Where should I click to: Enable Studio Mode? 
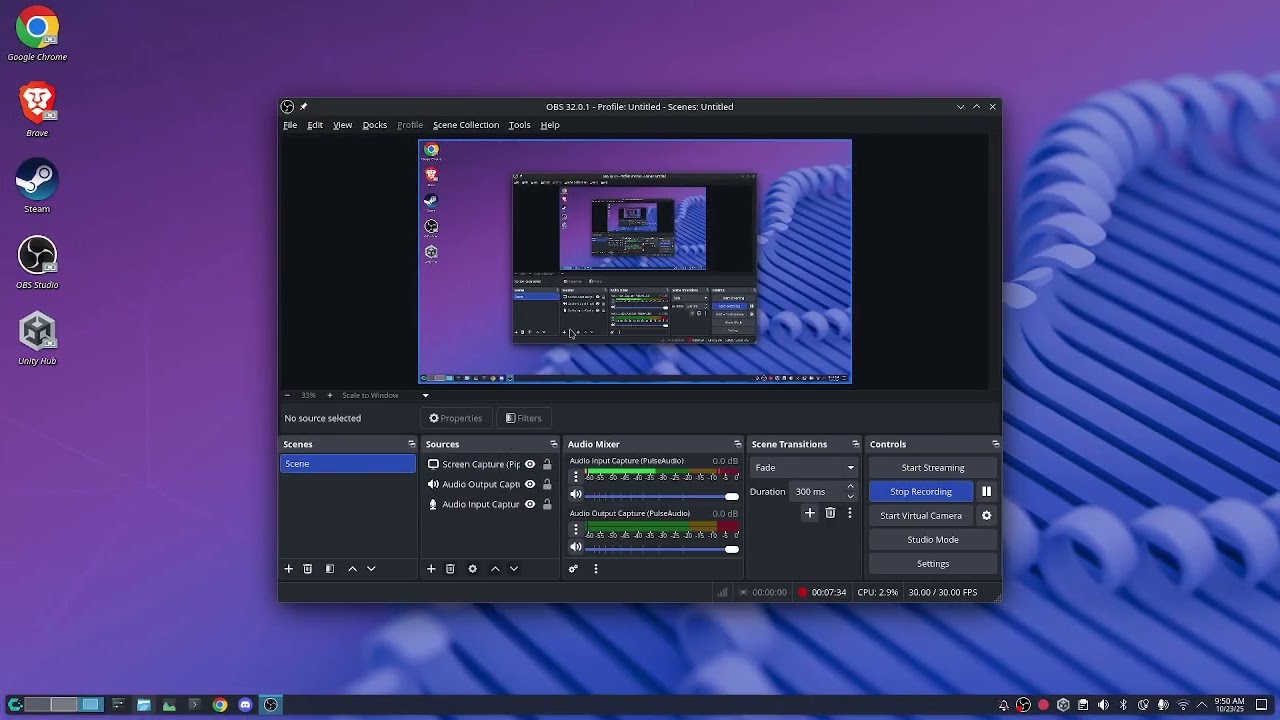933,540
